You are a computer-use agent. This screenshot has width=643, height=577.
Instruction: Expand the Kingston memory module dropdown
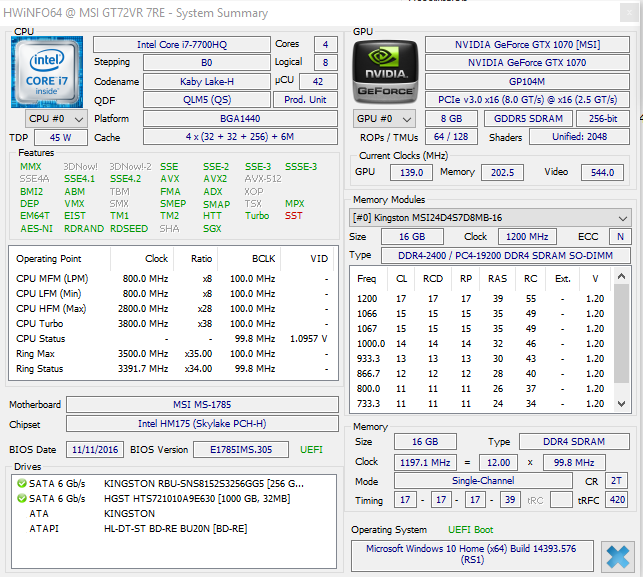coord(490,218)
